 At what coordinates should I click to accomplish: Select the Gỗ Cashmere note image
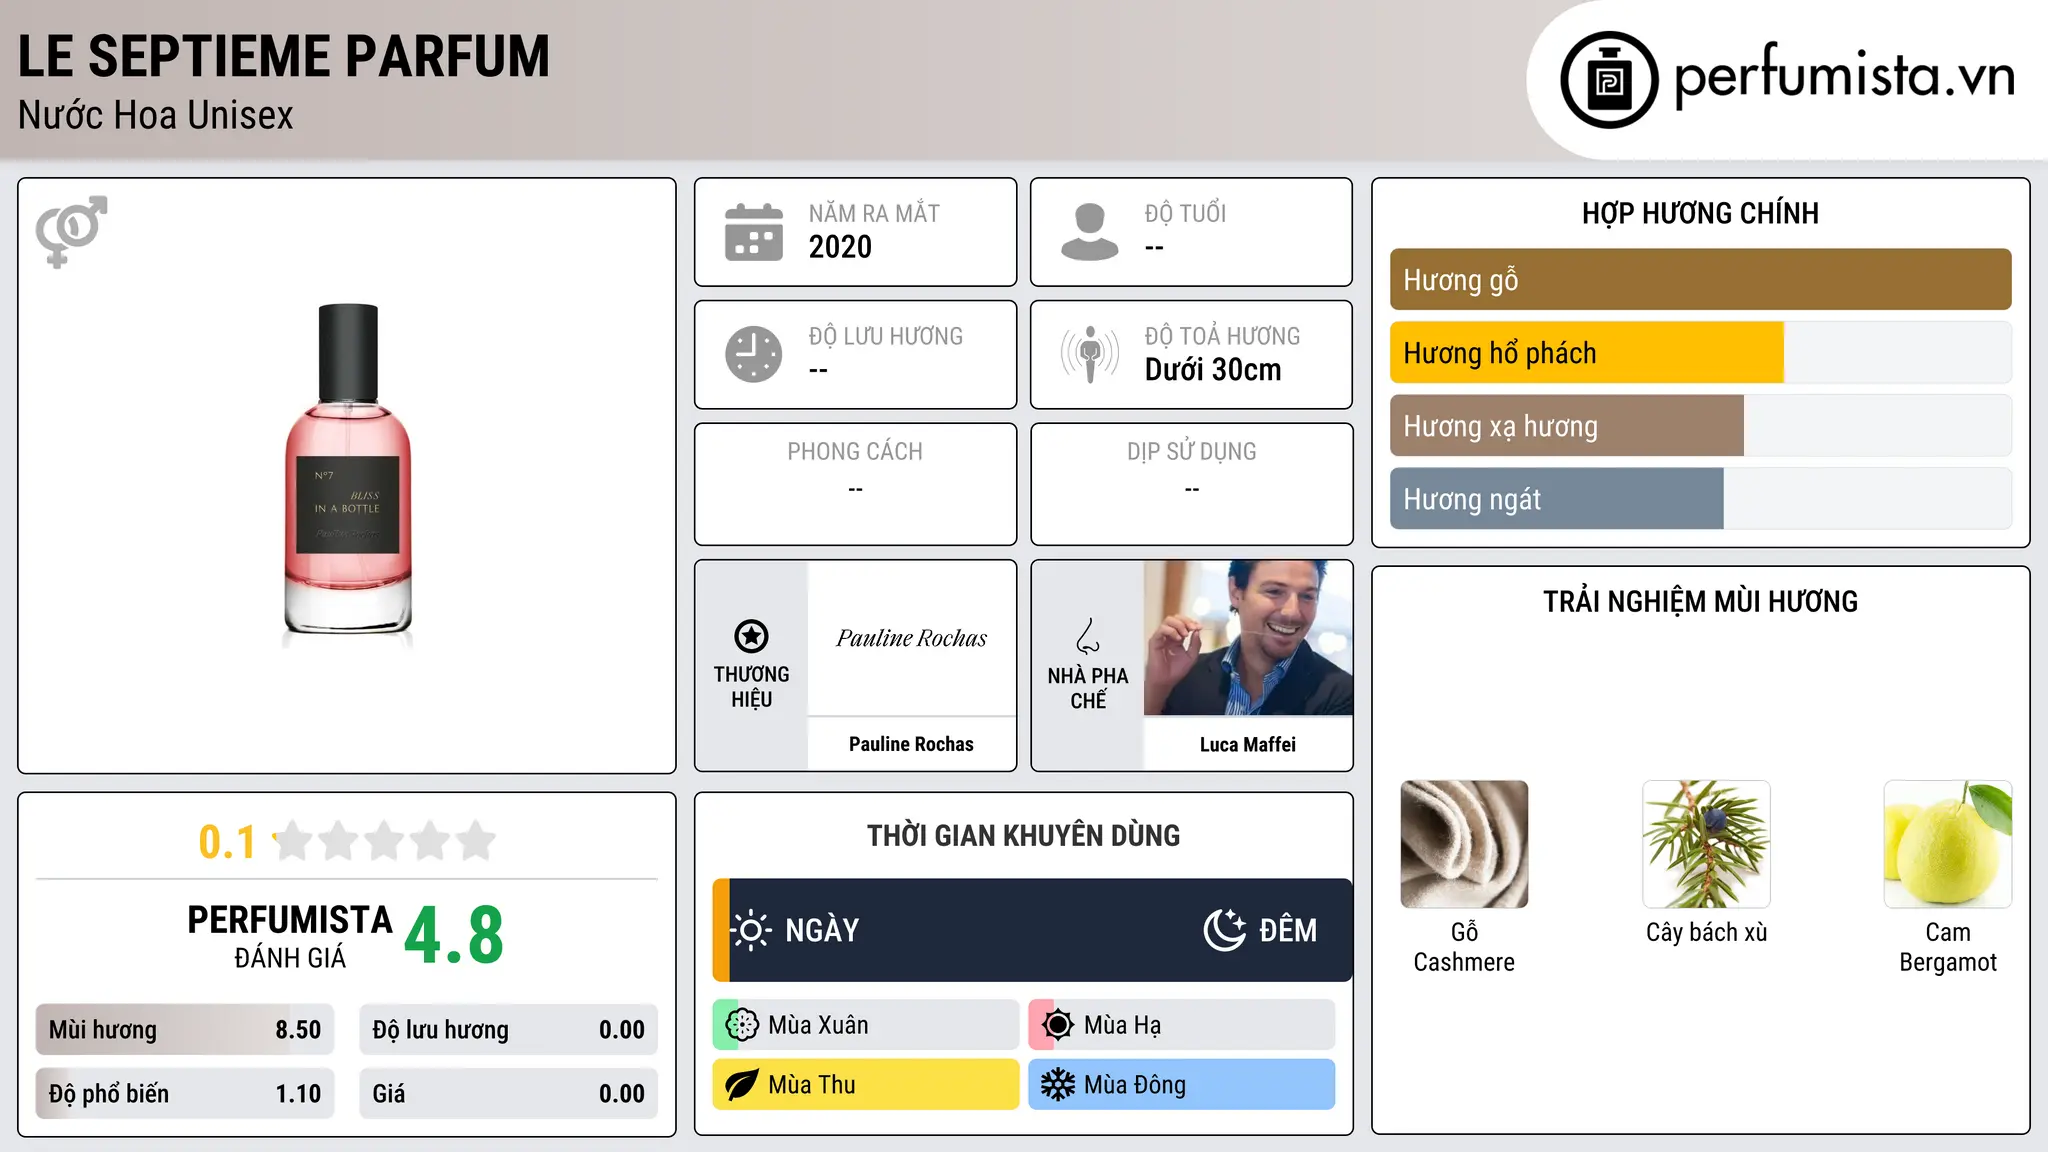click(x=1464, y=844)
